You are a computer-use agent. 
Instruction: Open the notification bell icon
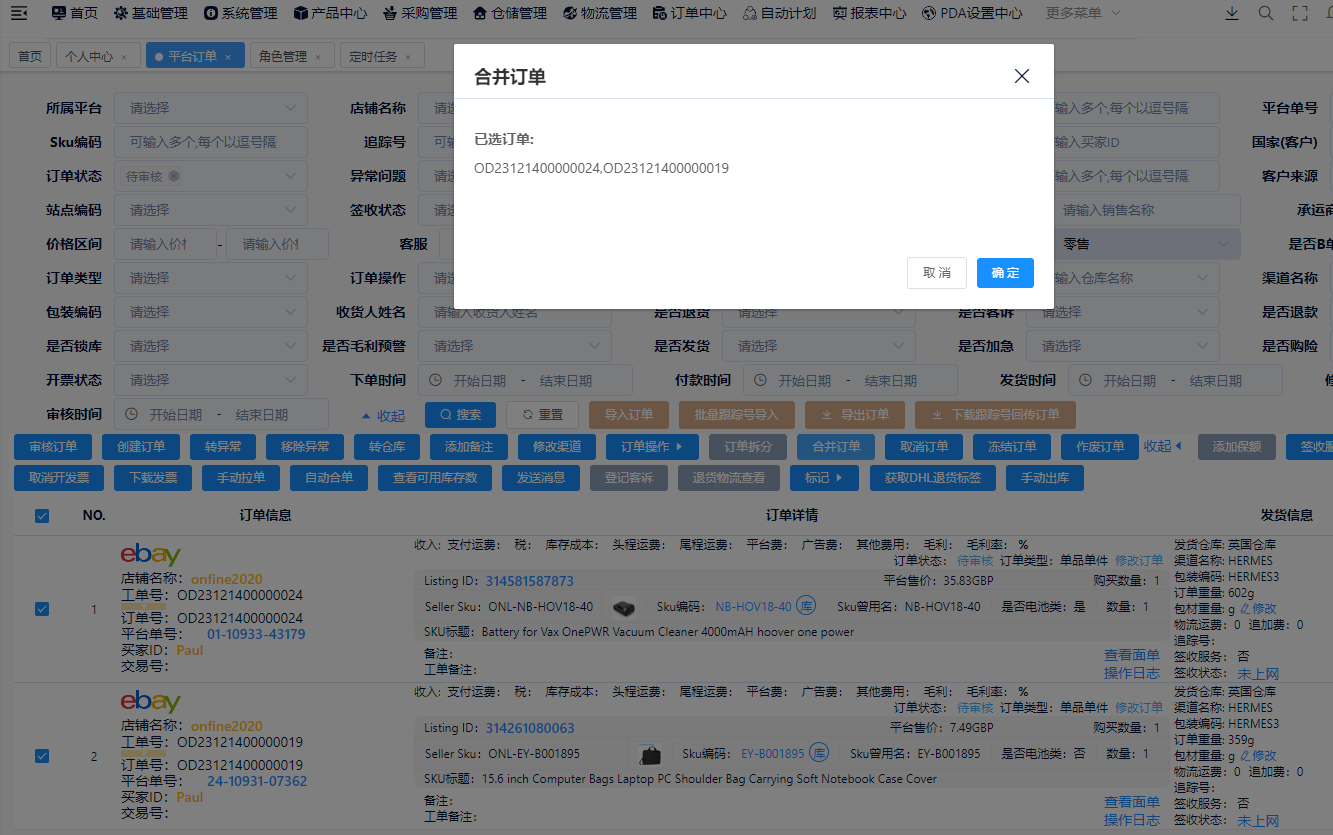click(x=1329, y=13)
